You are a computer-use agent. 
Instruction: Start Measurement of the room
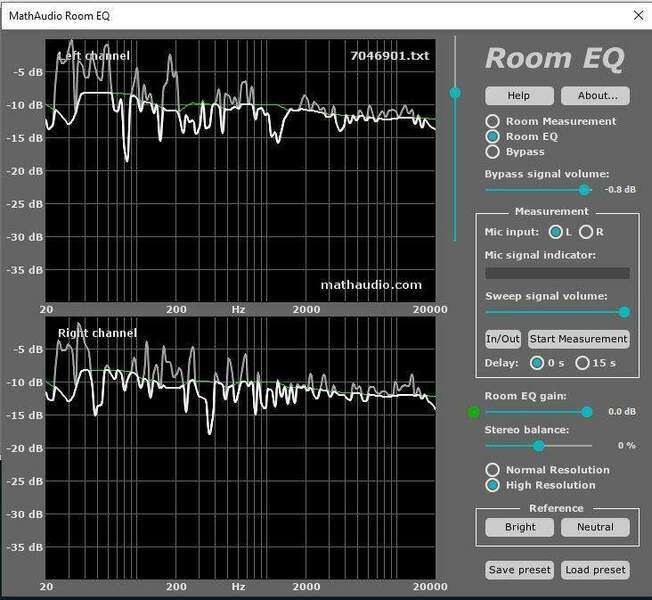click(578, 339)
